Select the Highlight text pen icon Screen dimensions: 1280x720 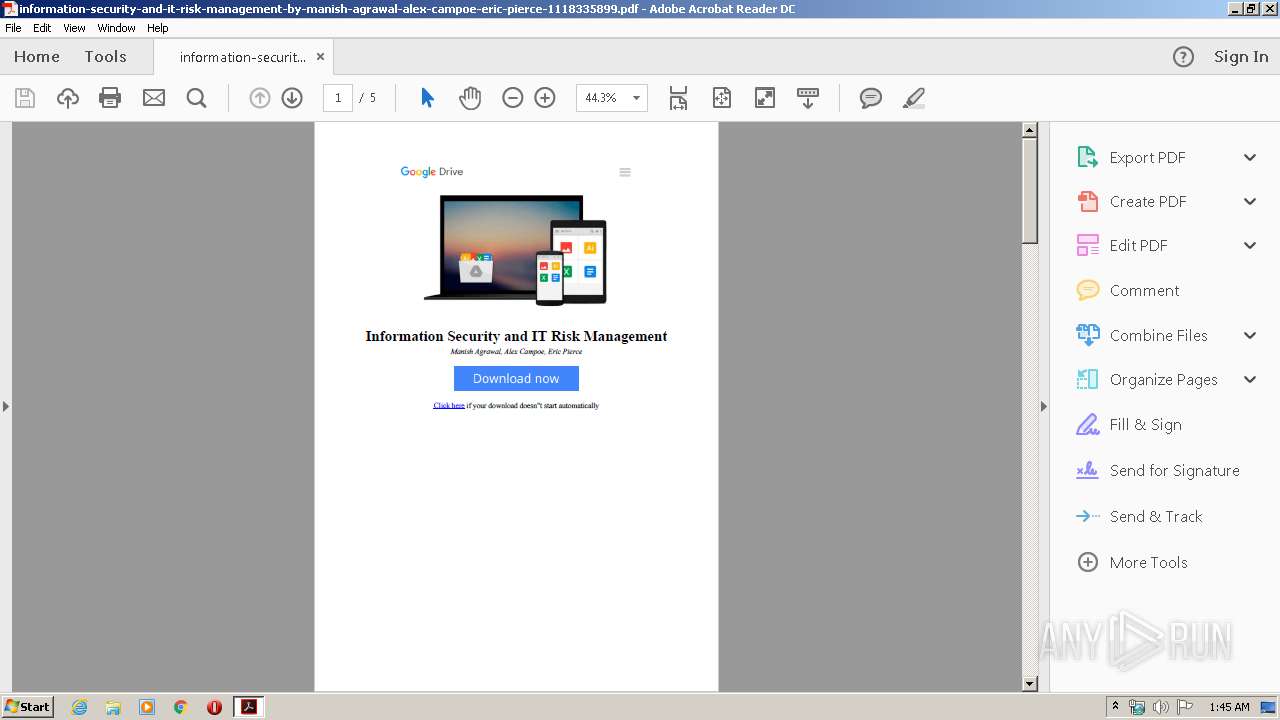pyautogui.click(x=914, y=98)
